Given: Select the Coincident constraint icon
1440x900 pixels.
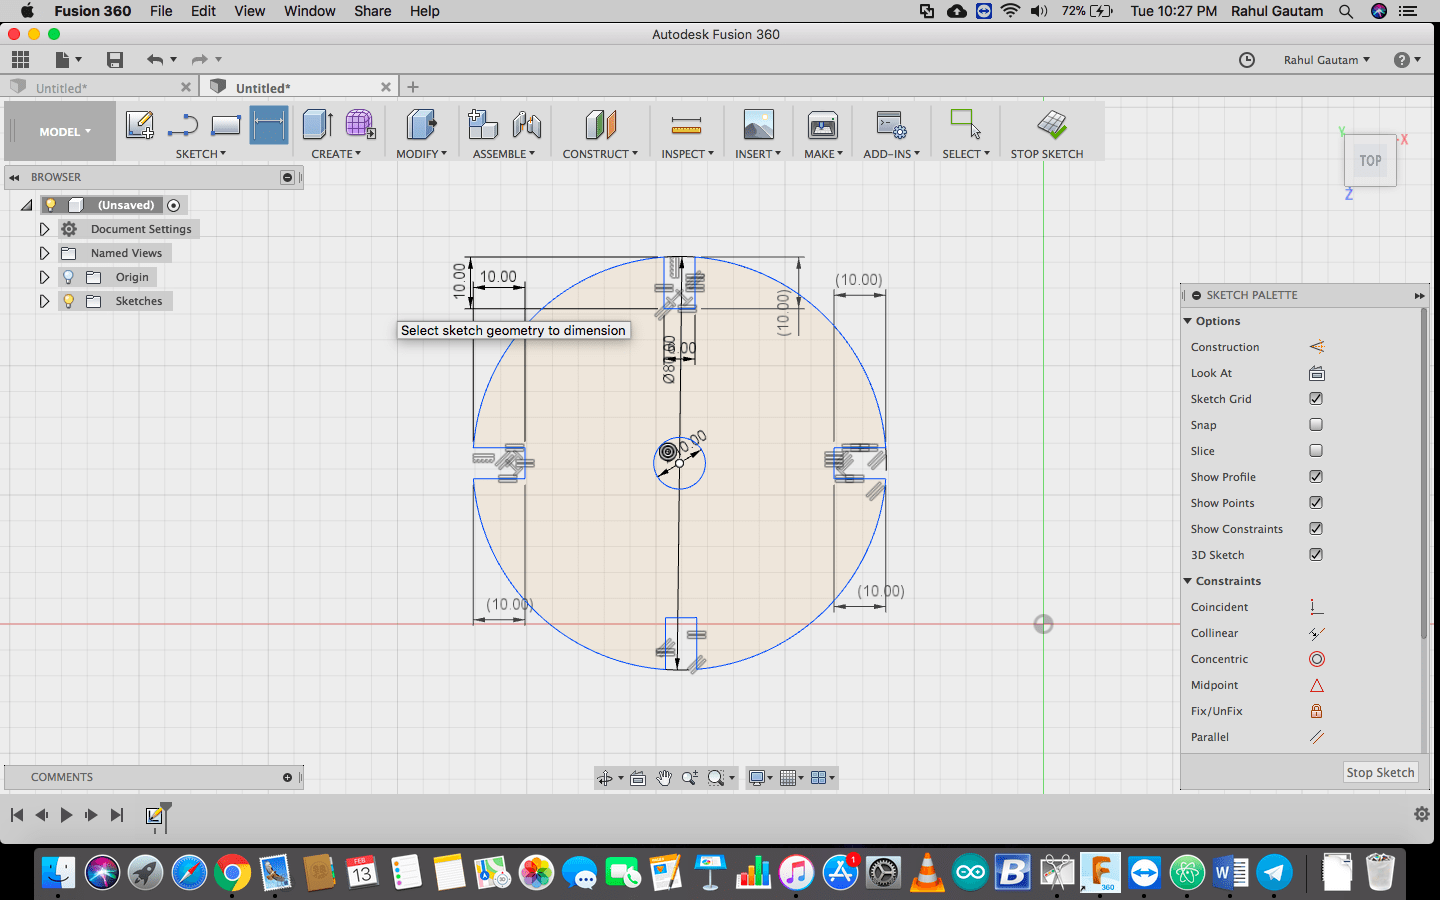Looking at the screenshot, I should coord(1317,607).
